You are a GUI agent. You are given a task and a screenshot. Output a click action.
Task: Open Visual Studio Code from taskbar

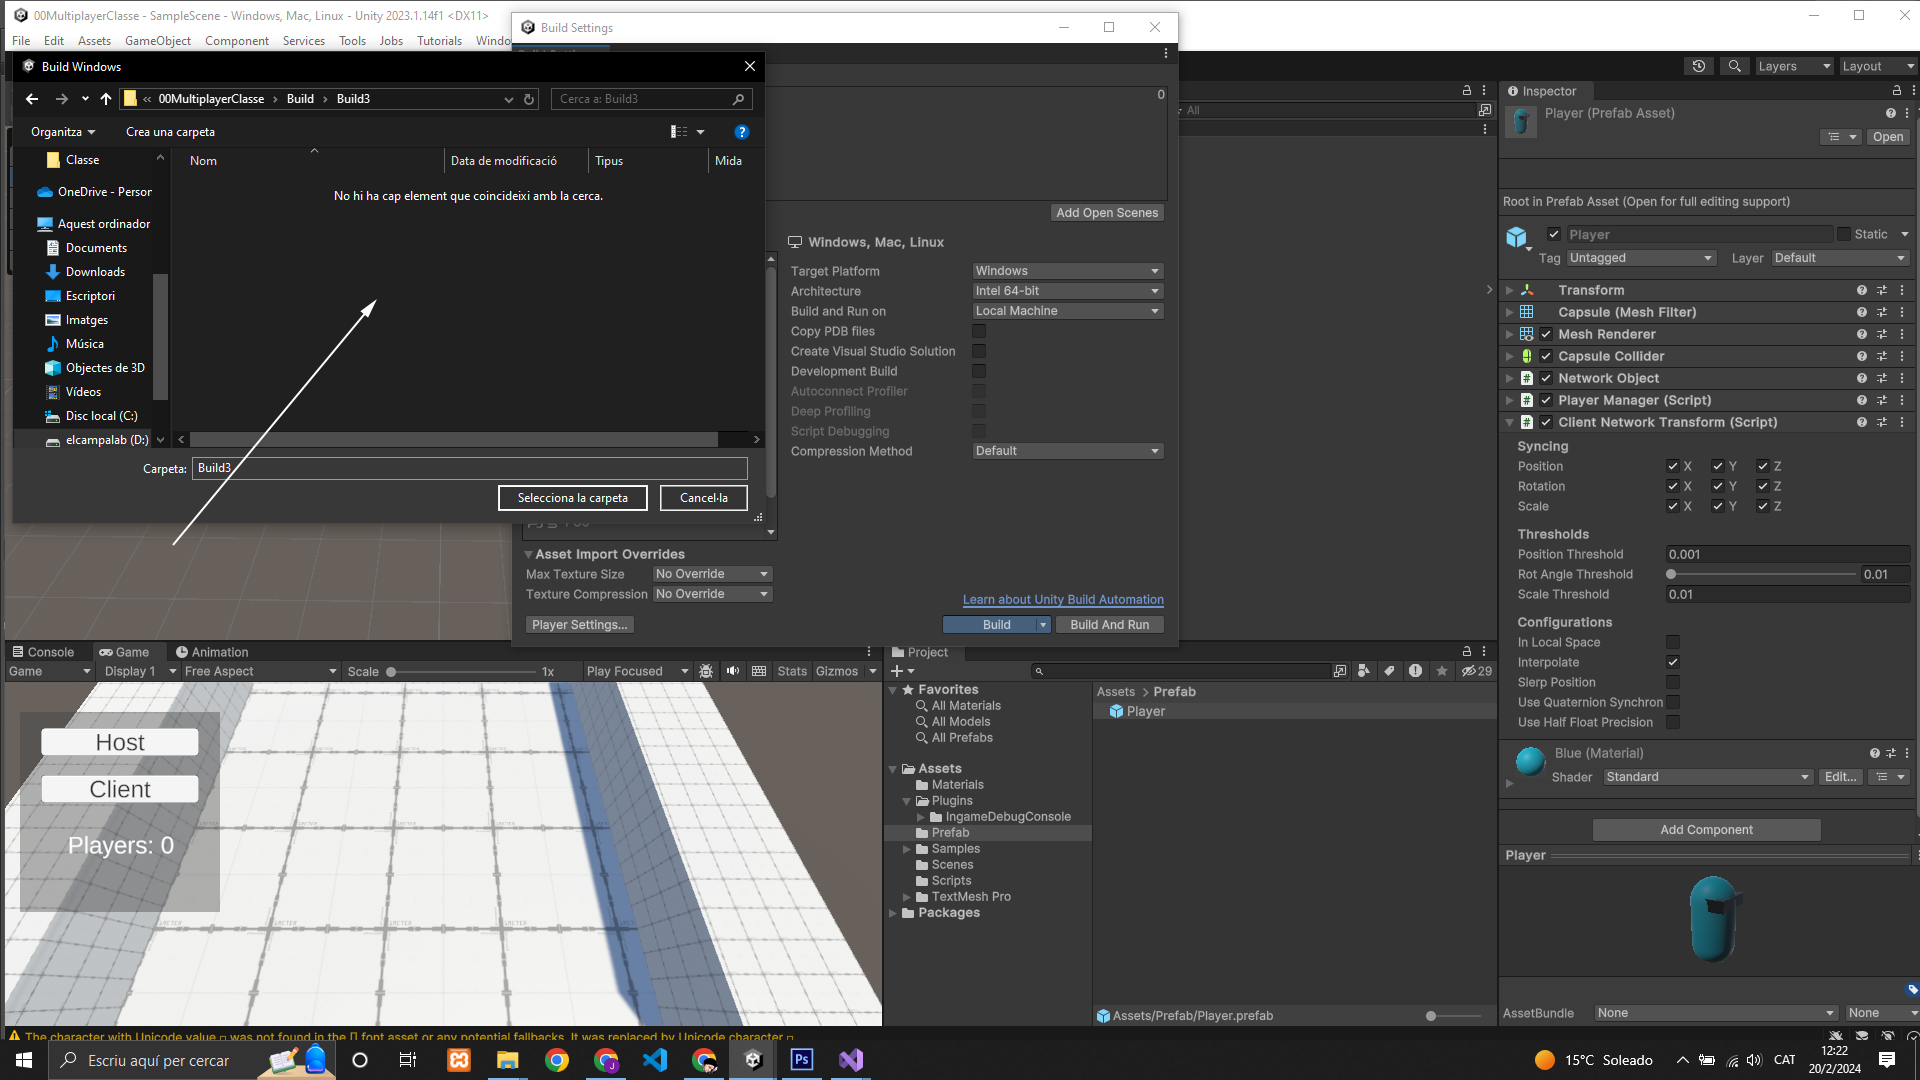pyautogui.click(x=655, y=1060)
